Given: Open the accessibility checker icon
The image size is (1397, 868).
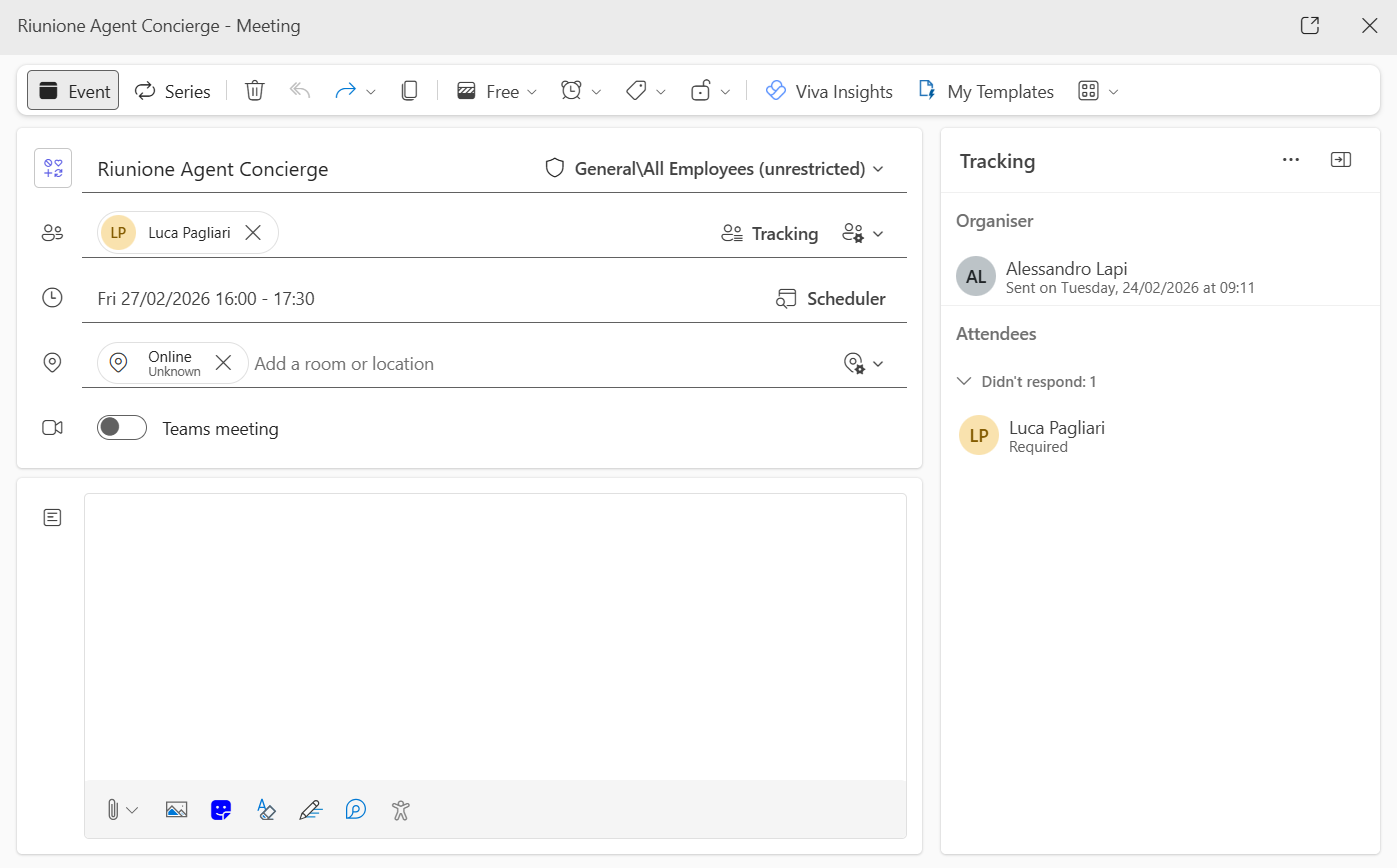Looking at the screenshot, I should (x=401, y=810).
